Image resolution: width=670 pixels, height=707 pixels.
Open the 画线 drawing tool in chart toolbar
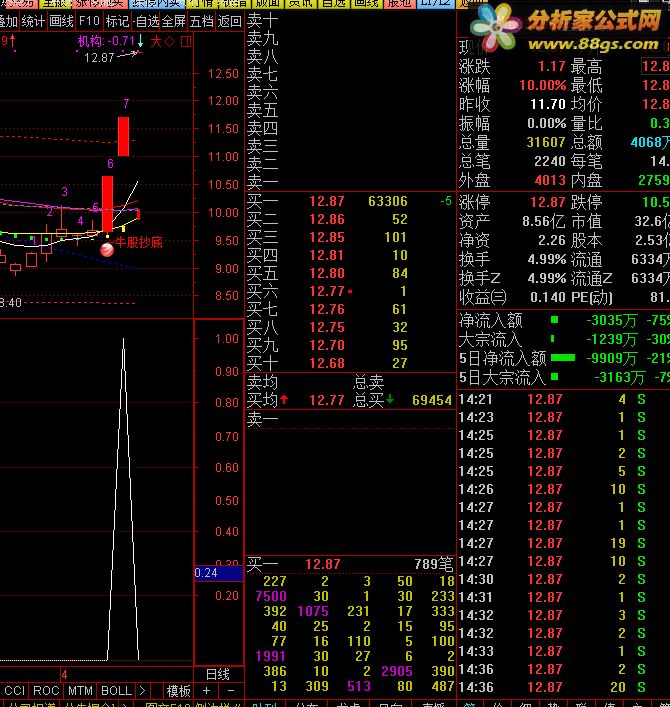click(61, 21)
